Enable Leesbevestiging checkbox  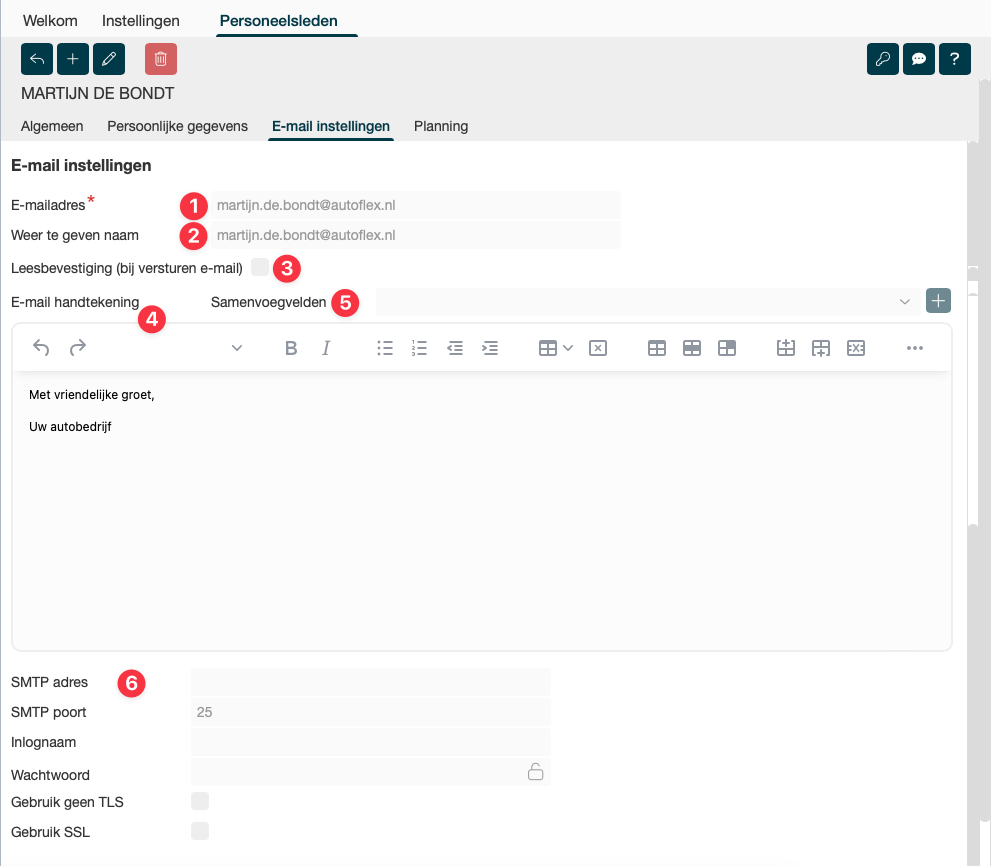260,267
